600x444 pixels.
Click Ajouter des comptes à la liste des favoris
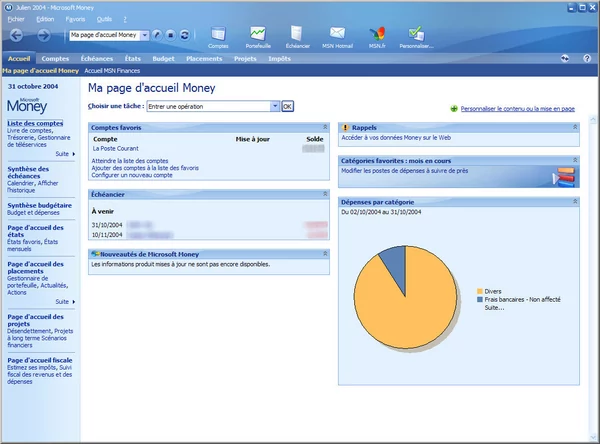(145, 168)
